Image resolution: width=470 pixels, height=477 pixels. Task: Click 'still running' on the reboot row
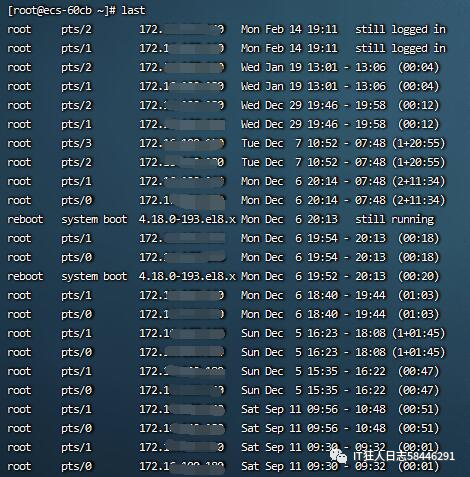point(395,219)
